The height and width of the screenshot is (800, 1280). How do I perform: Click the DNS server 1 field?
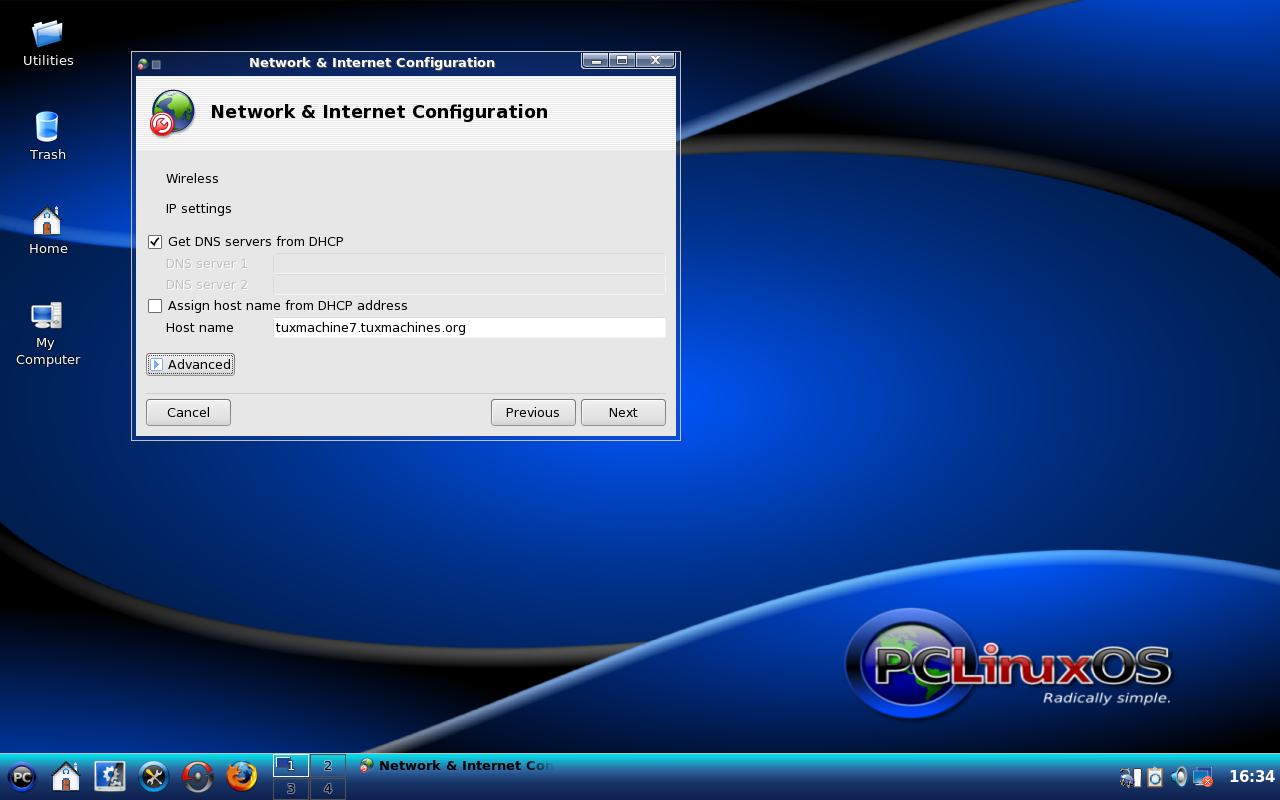[x=469, y=264]
